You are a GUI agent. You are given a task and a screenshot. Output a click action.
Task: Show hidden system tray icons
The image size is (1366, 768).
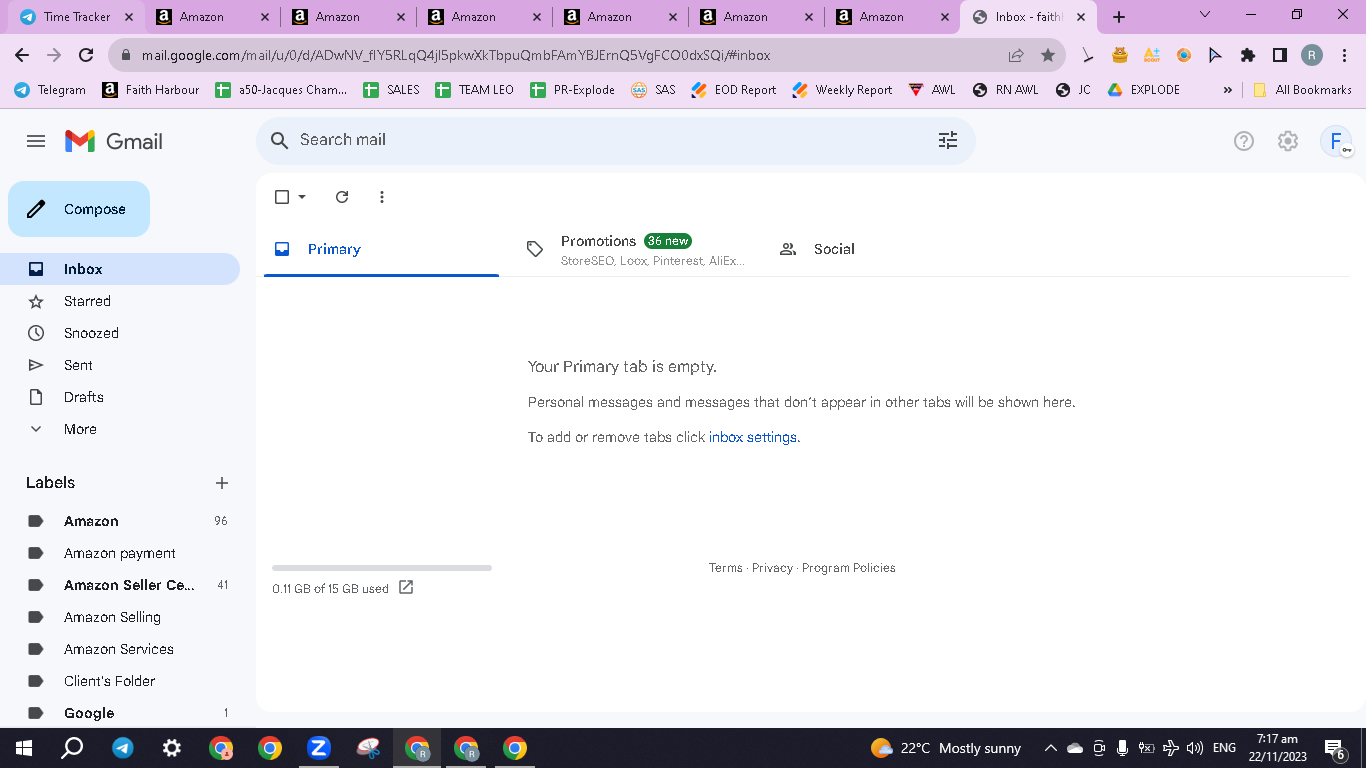[x=1050, y=748]
